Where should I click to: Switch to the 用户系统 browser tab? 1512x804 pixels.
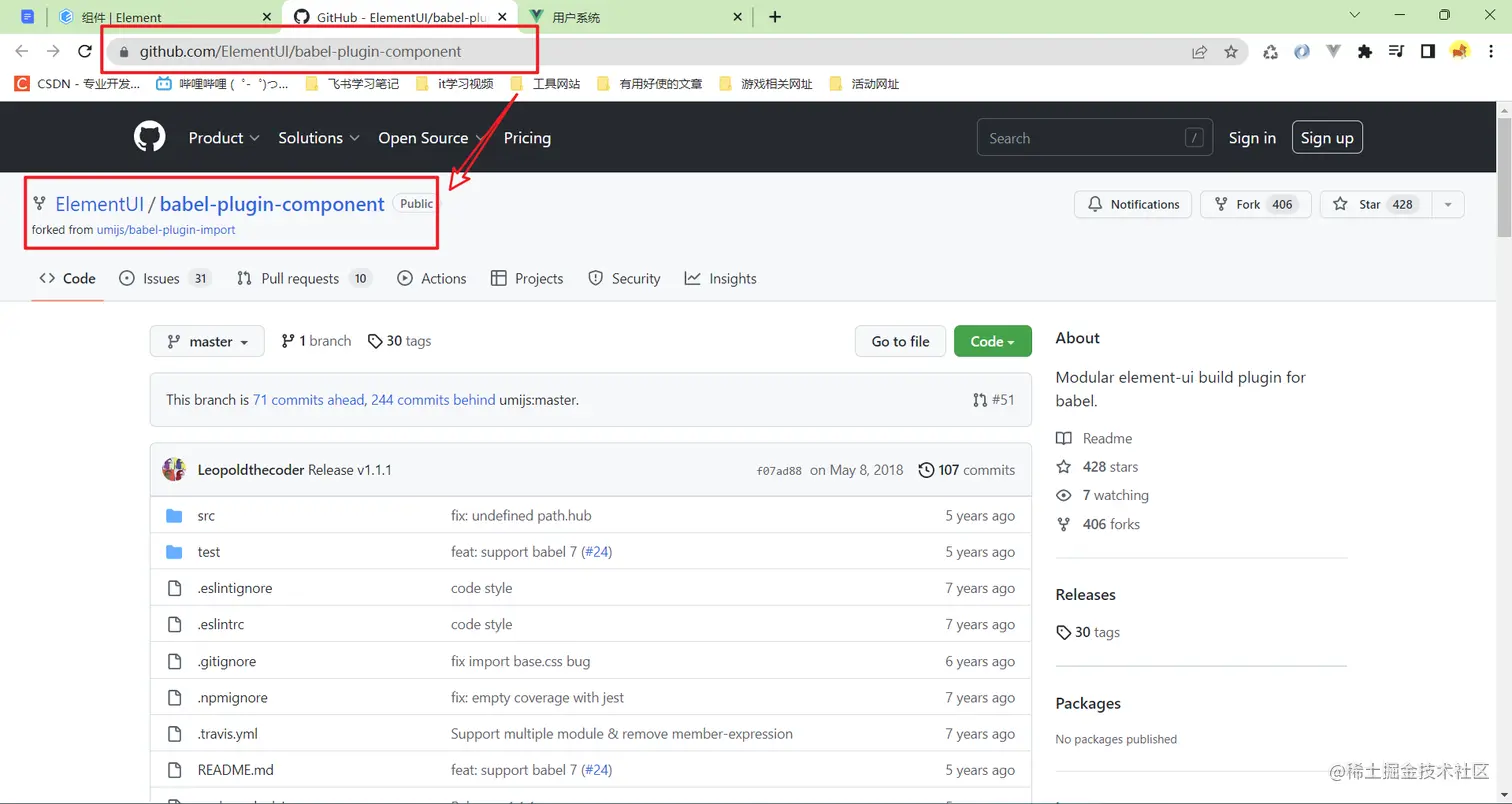click(x=636, y=17)
